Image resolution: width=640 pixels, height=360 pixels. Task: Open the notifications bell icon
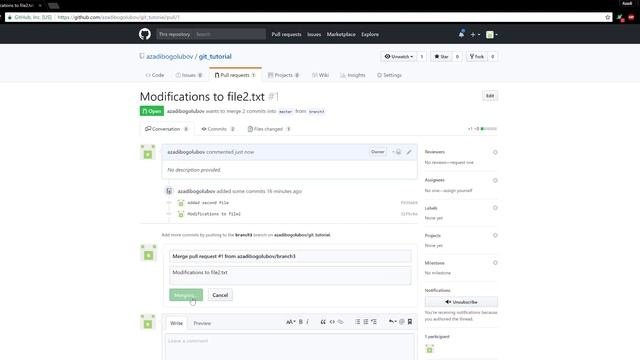pos(461,34)
